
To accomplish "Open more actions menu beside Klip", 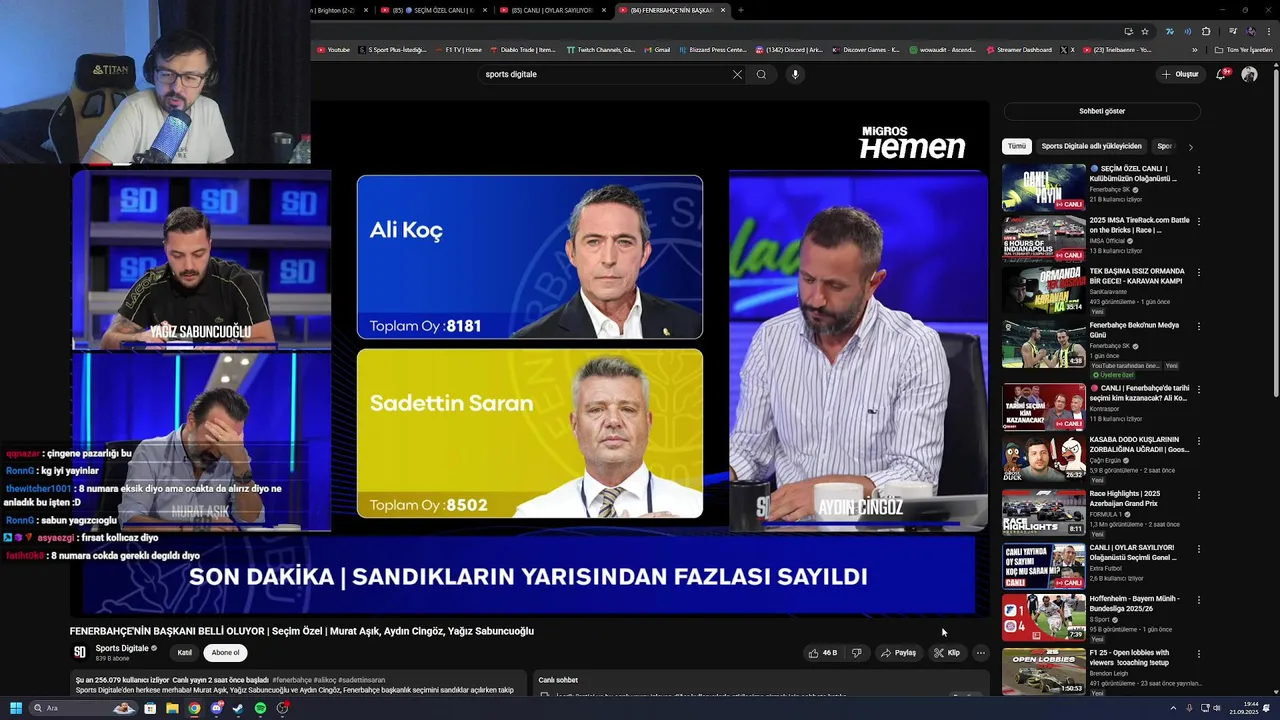I will coord(980,653).
